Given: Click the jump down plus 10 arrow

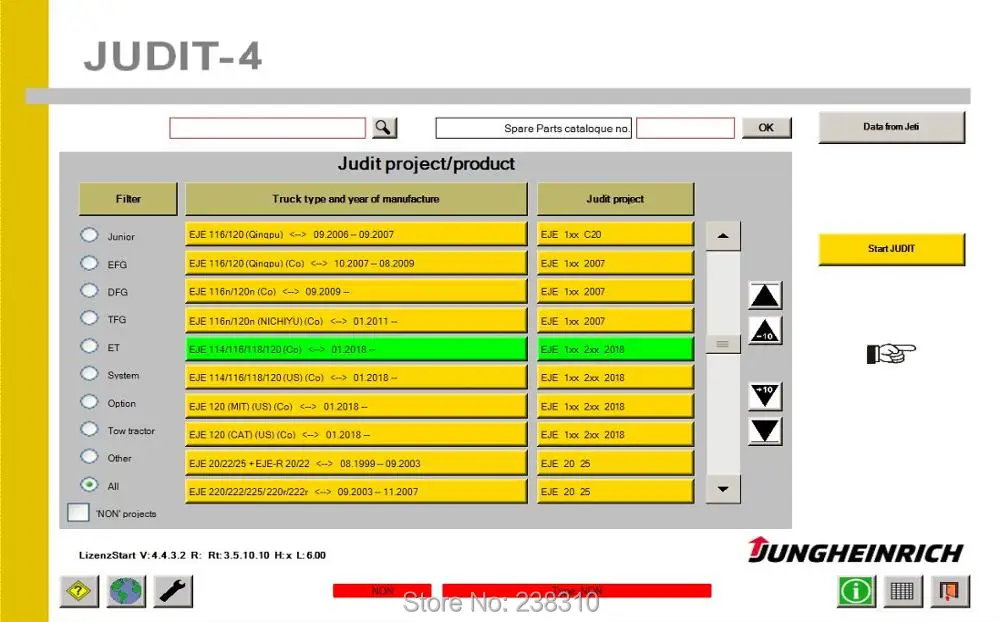Looking at the screenshot, I should [765, 396].
